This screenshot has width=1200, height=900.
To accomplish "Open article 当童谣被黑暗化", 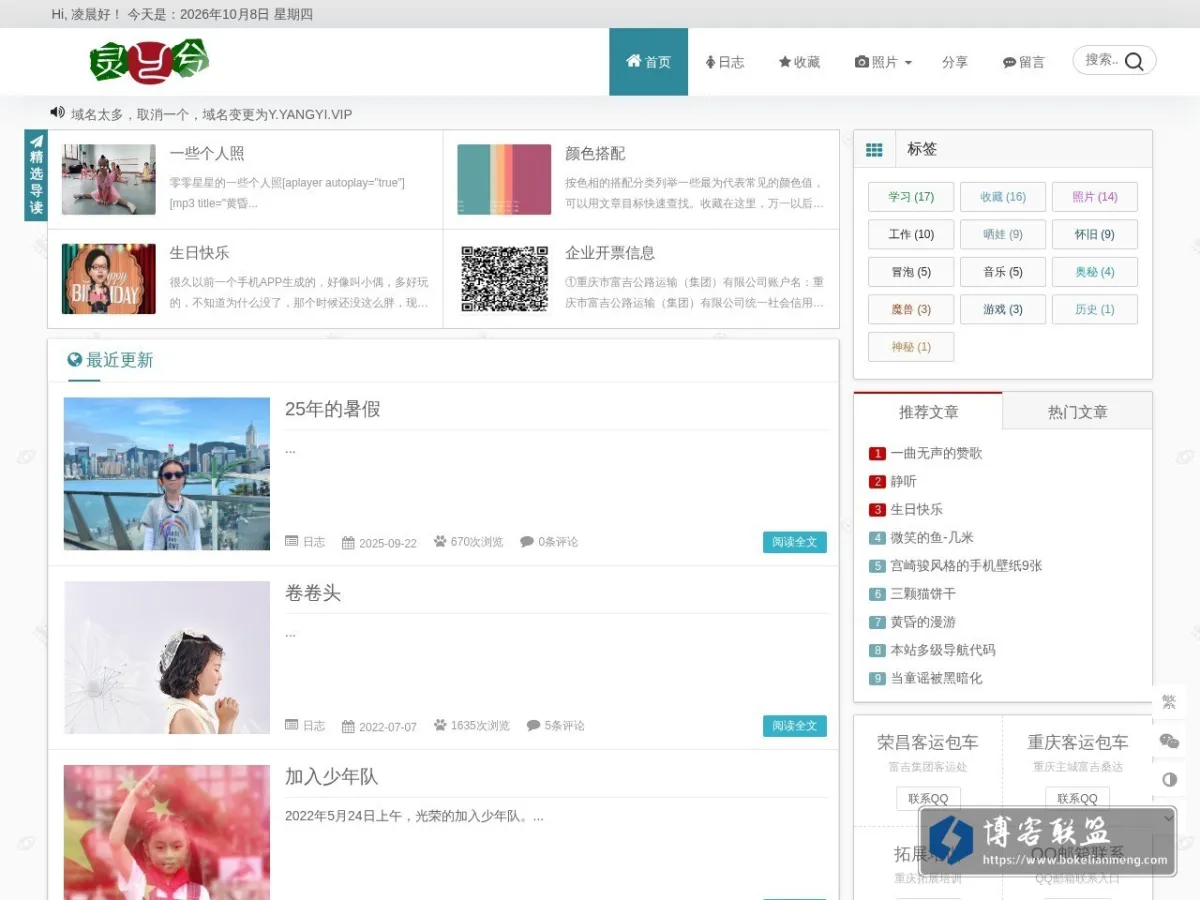I will (x=936, y=677).
